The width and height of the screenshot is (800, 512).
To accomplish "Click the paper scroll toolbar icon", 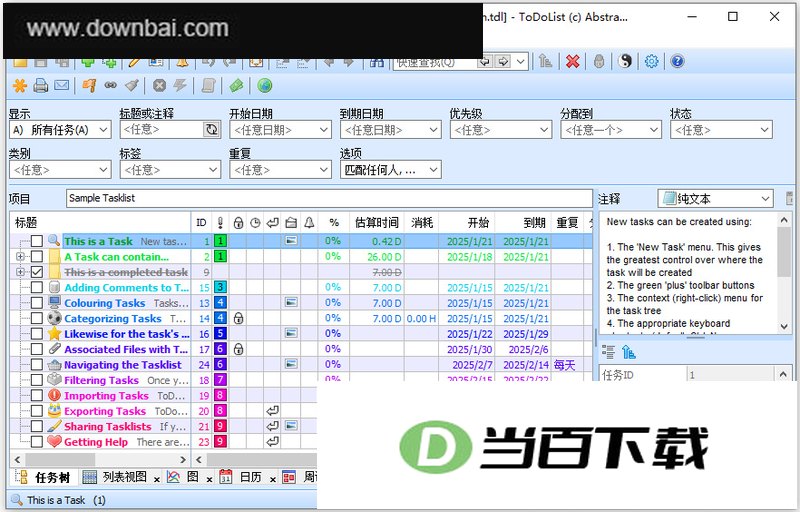I will click(x=208, y=86).
